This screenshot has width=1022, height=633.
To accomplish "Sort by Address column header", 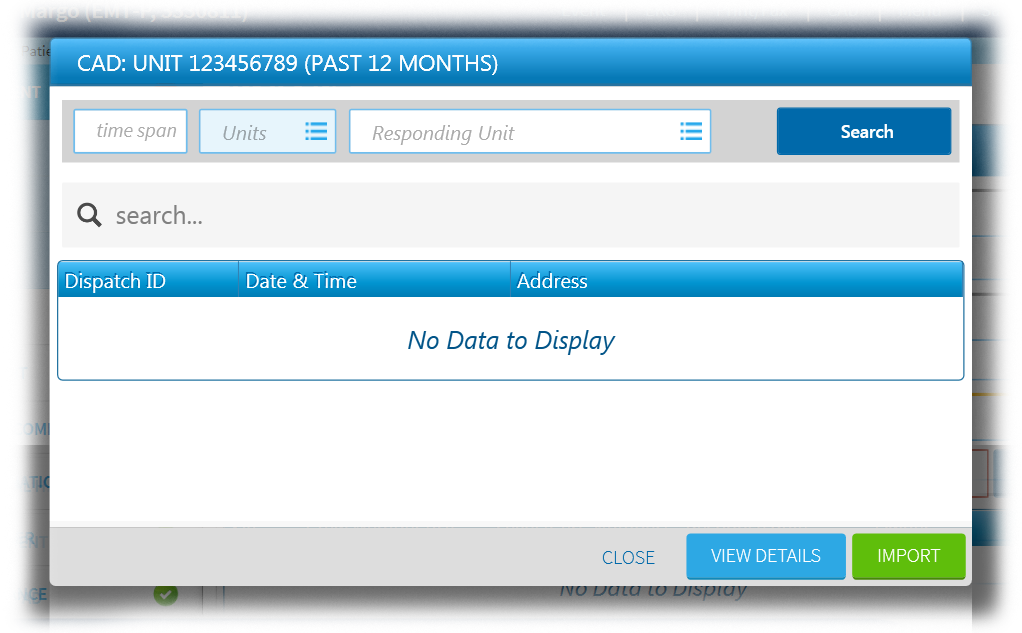I will tap(737, 280).
